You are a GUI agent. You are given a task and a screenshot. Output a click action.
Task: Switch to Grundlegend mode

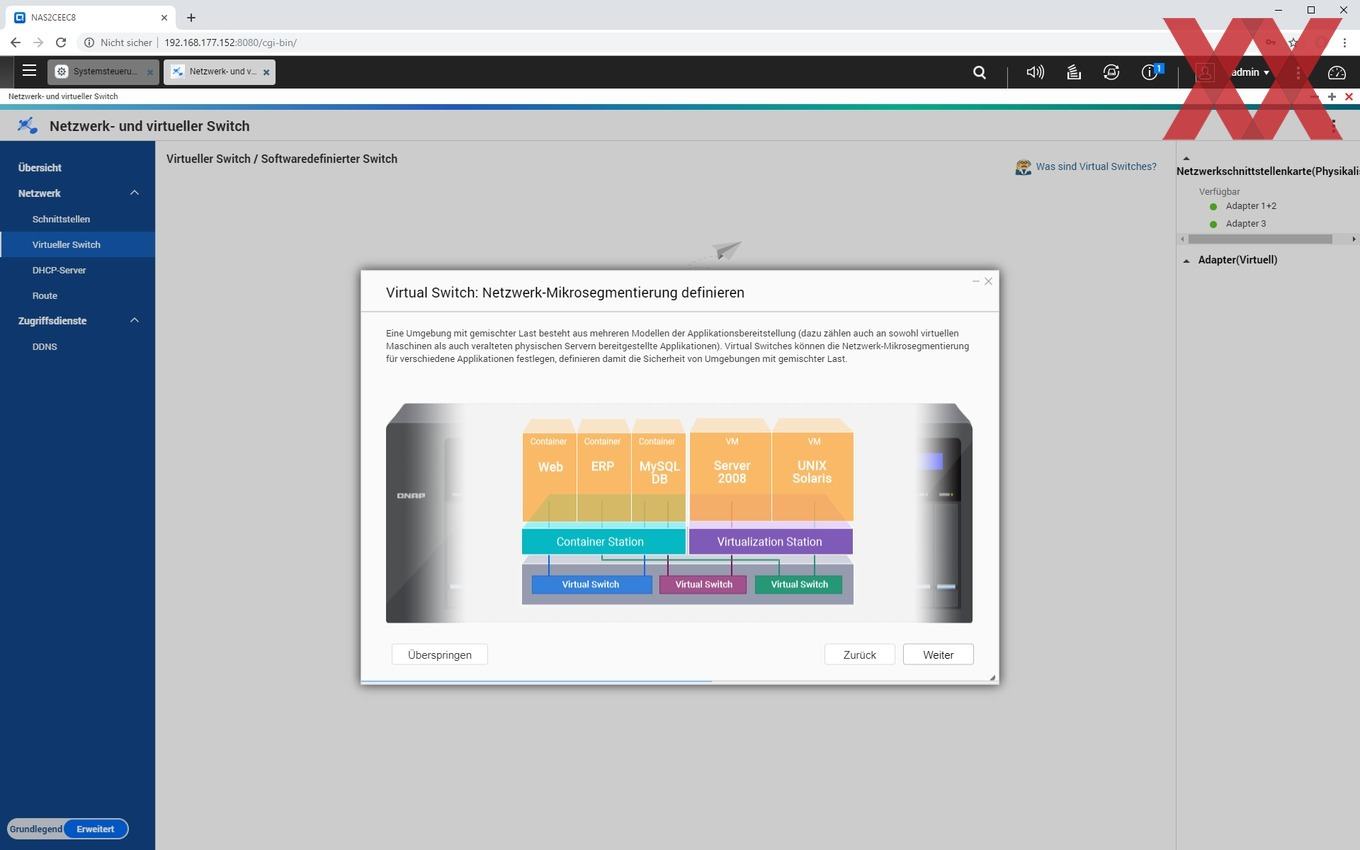click(36, 829)
